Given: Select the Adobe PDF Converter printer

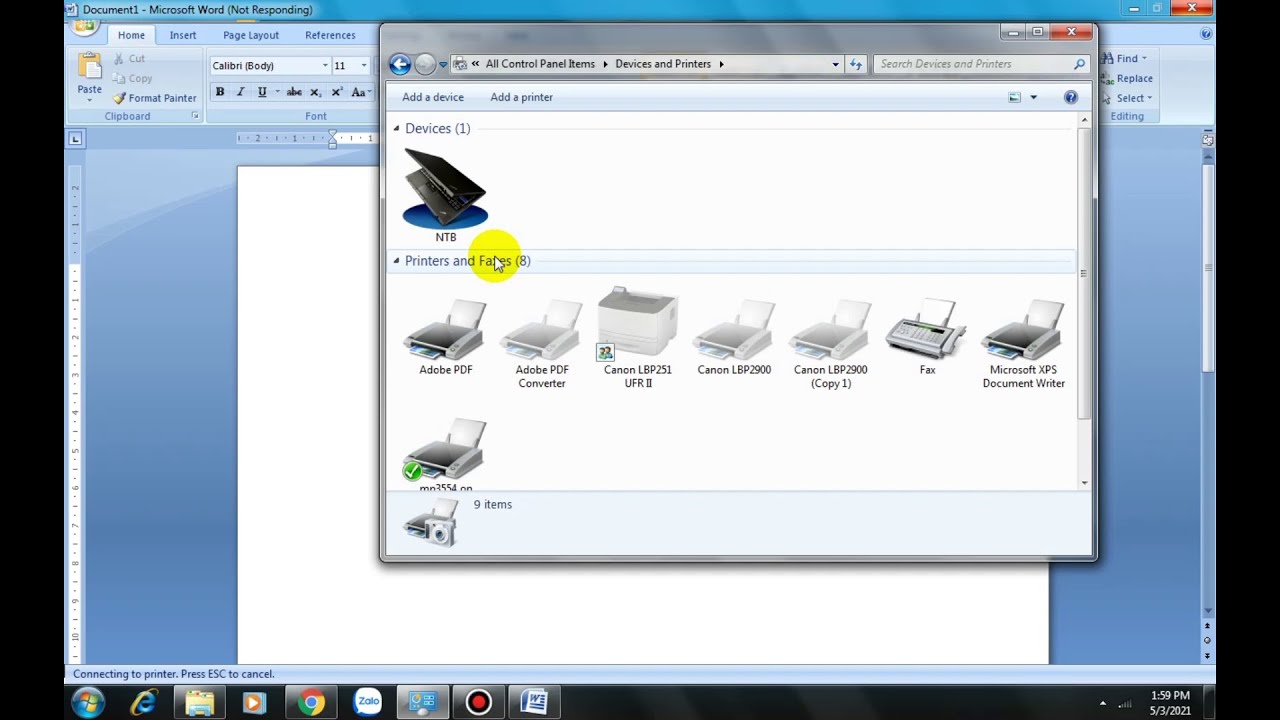Looking at the screenshot, I should pyautogui.click(x=541, y=344).
